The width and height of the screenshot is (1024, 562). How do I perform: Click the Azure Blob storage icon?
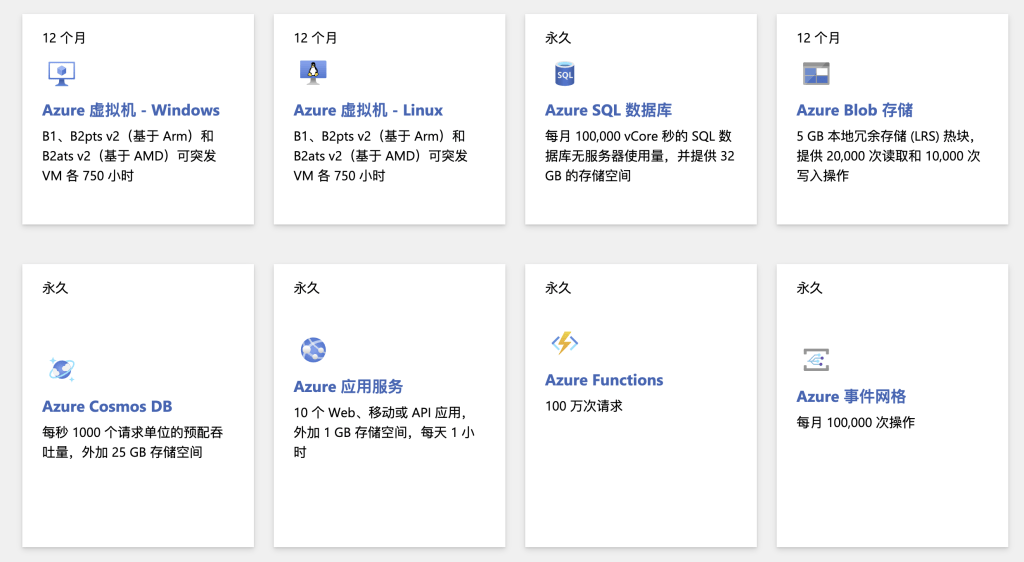pyautogui.click(x=816, y=73)
